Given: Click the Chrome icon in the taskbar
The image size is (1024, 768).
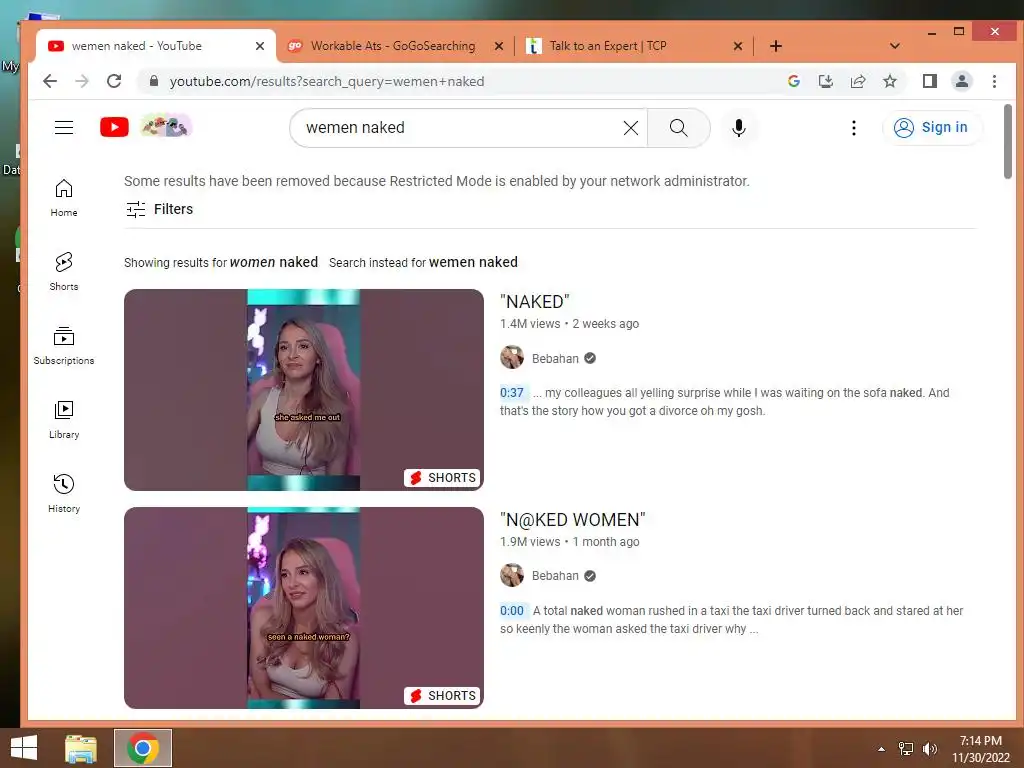Looking at the screenshot, I should [143, 748].
